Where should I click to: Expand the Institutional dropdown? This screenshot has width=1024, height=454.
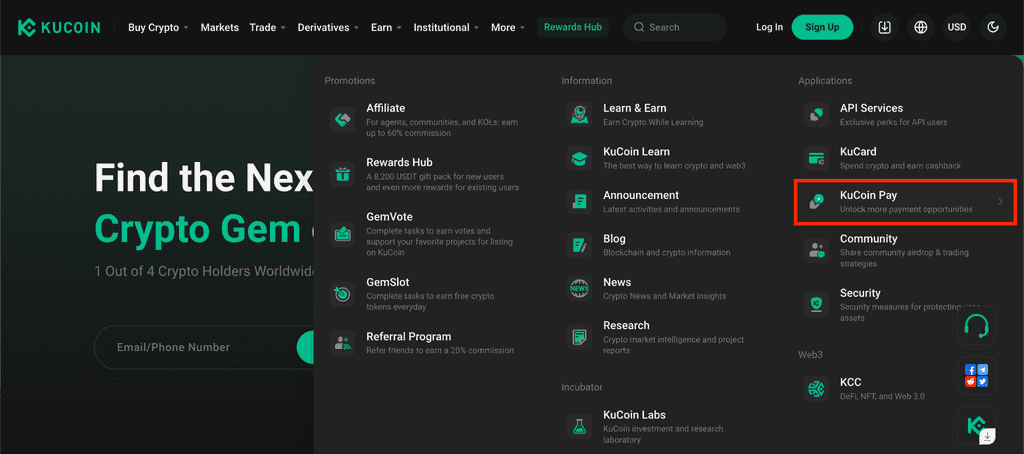point(447,27)
